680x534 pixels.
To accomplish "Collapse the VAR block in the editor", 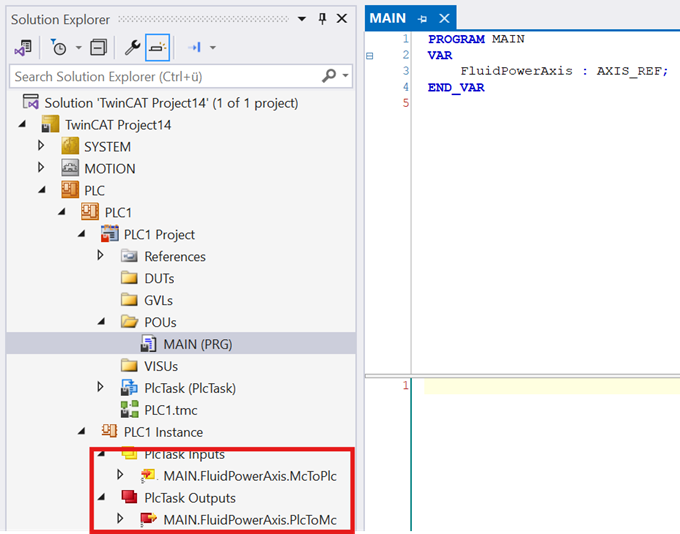I will click(369, 56).
